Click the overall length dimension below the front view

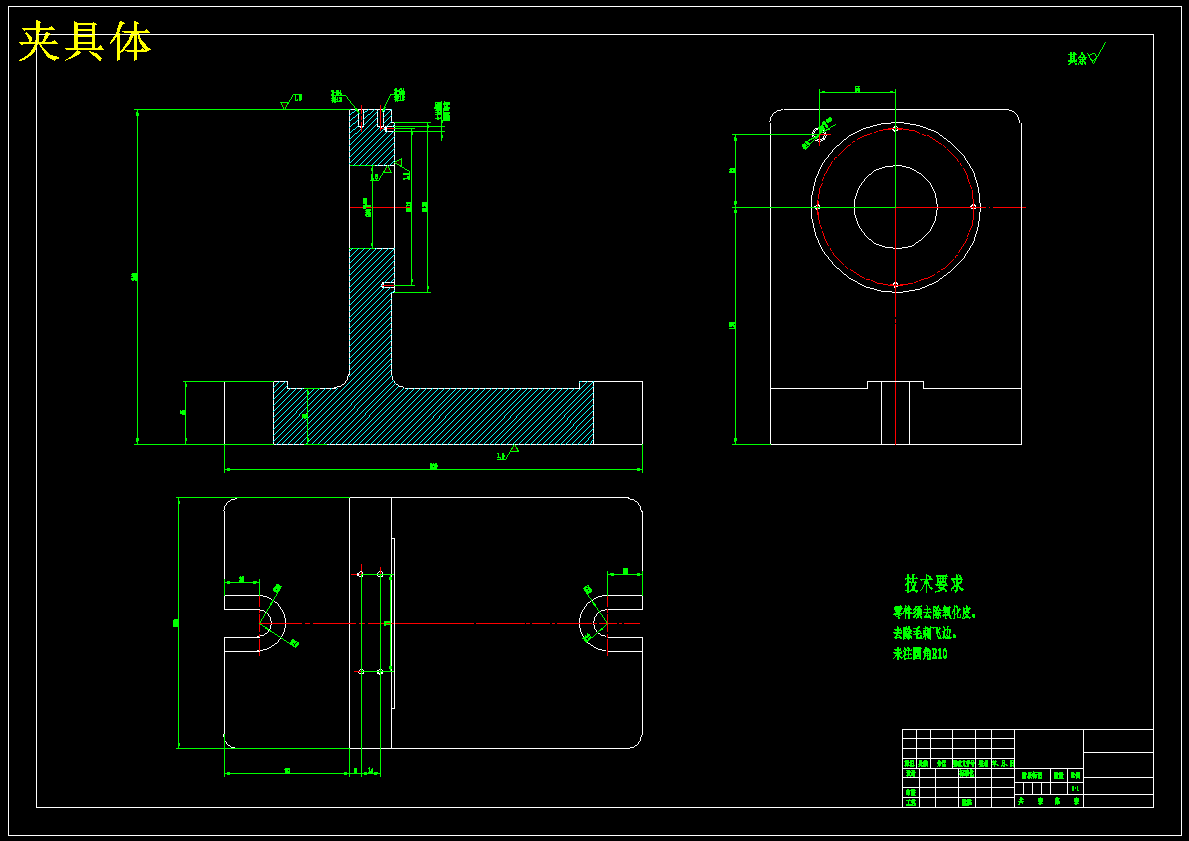[x=434, y=467]
